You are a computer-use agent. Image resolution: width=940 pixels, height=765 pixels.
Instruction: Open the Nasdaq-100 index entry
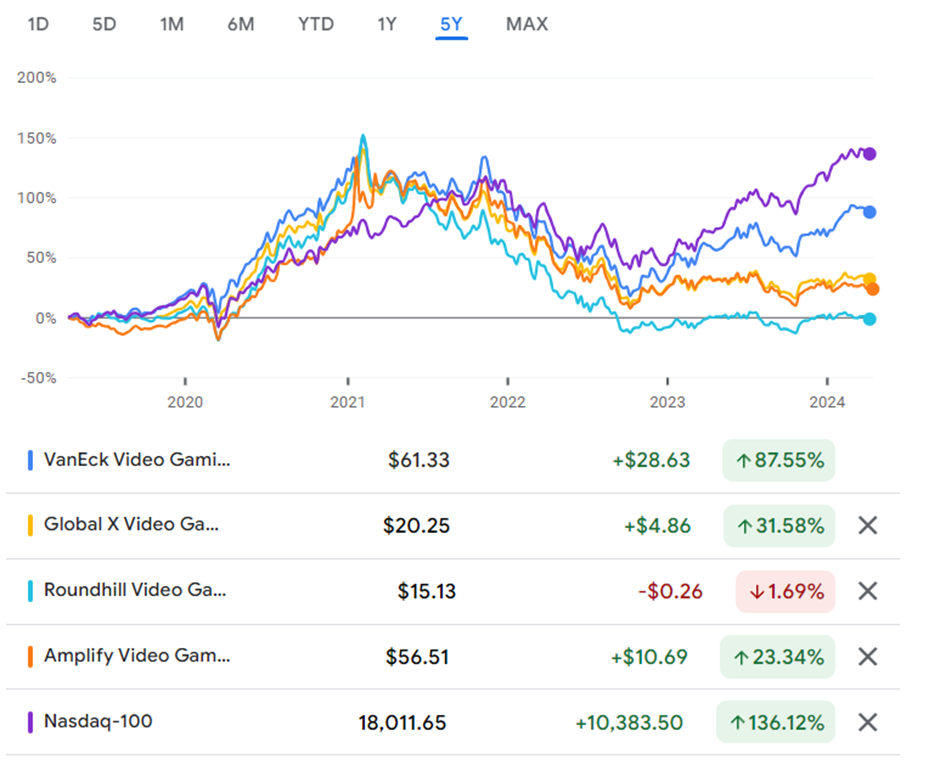coord(98,721)
